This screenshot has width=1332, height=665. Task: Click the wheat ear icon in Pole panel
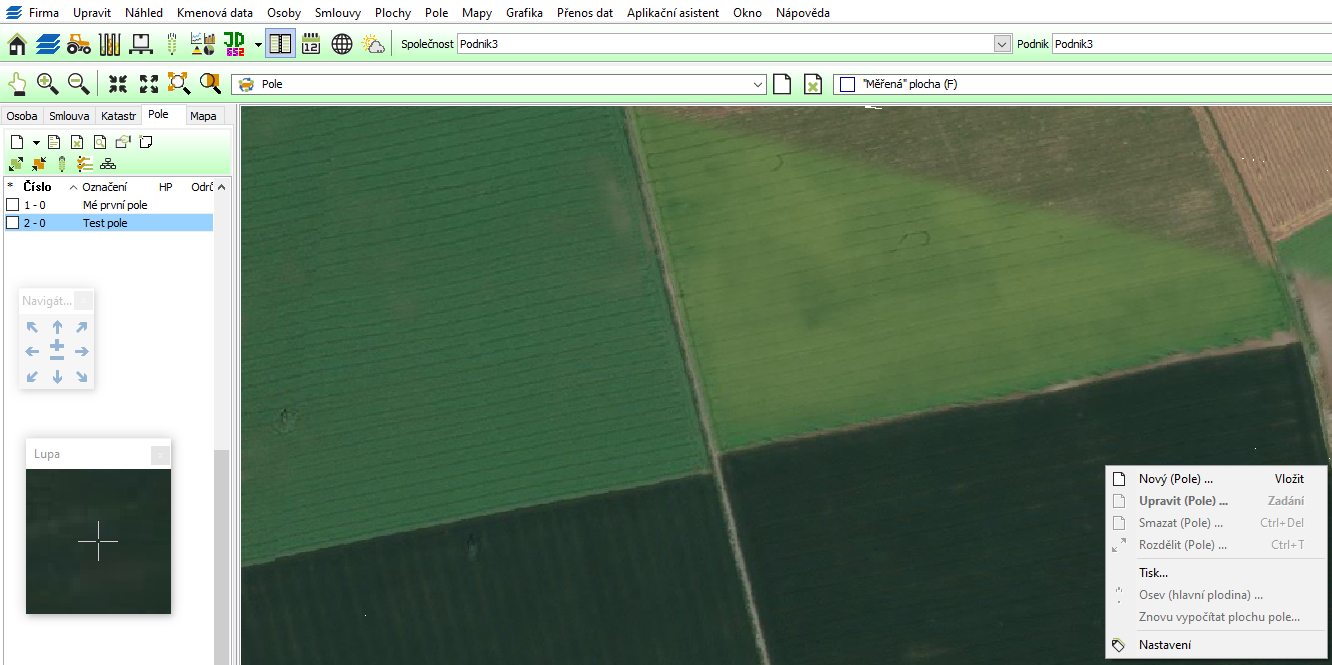(62, 164)
